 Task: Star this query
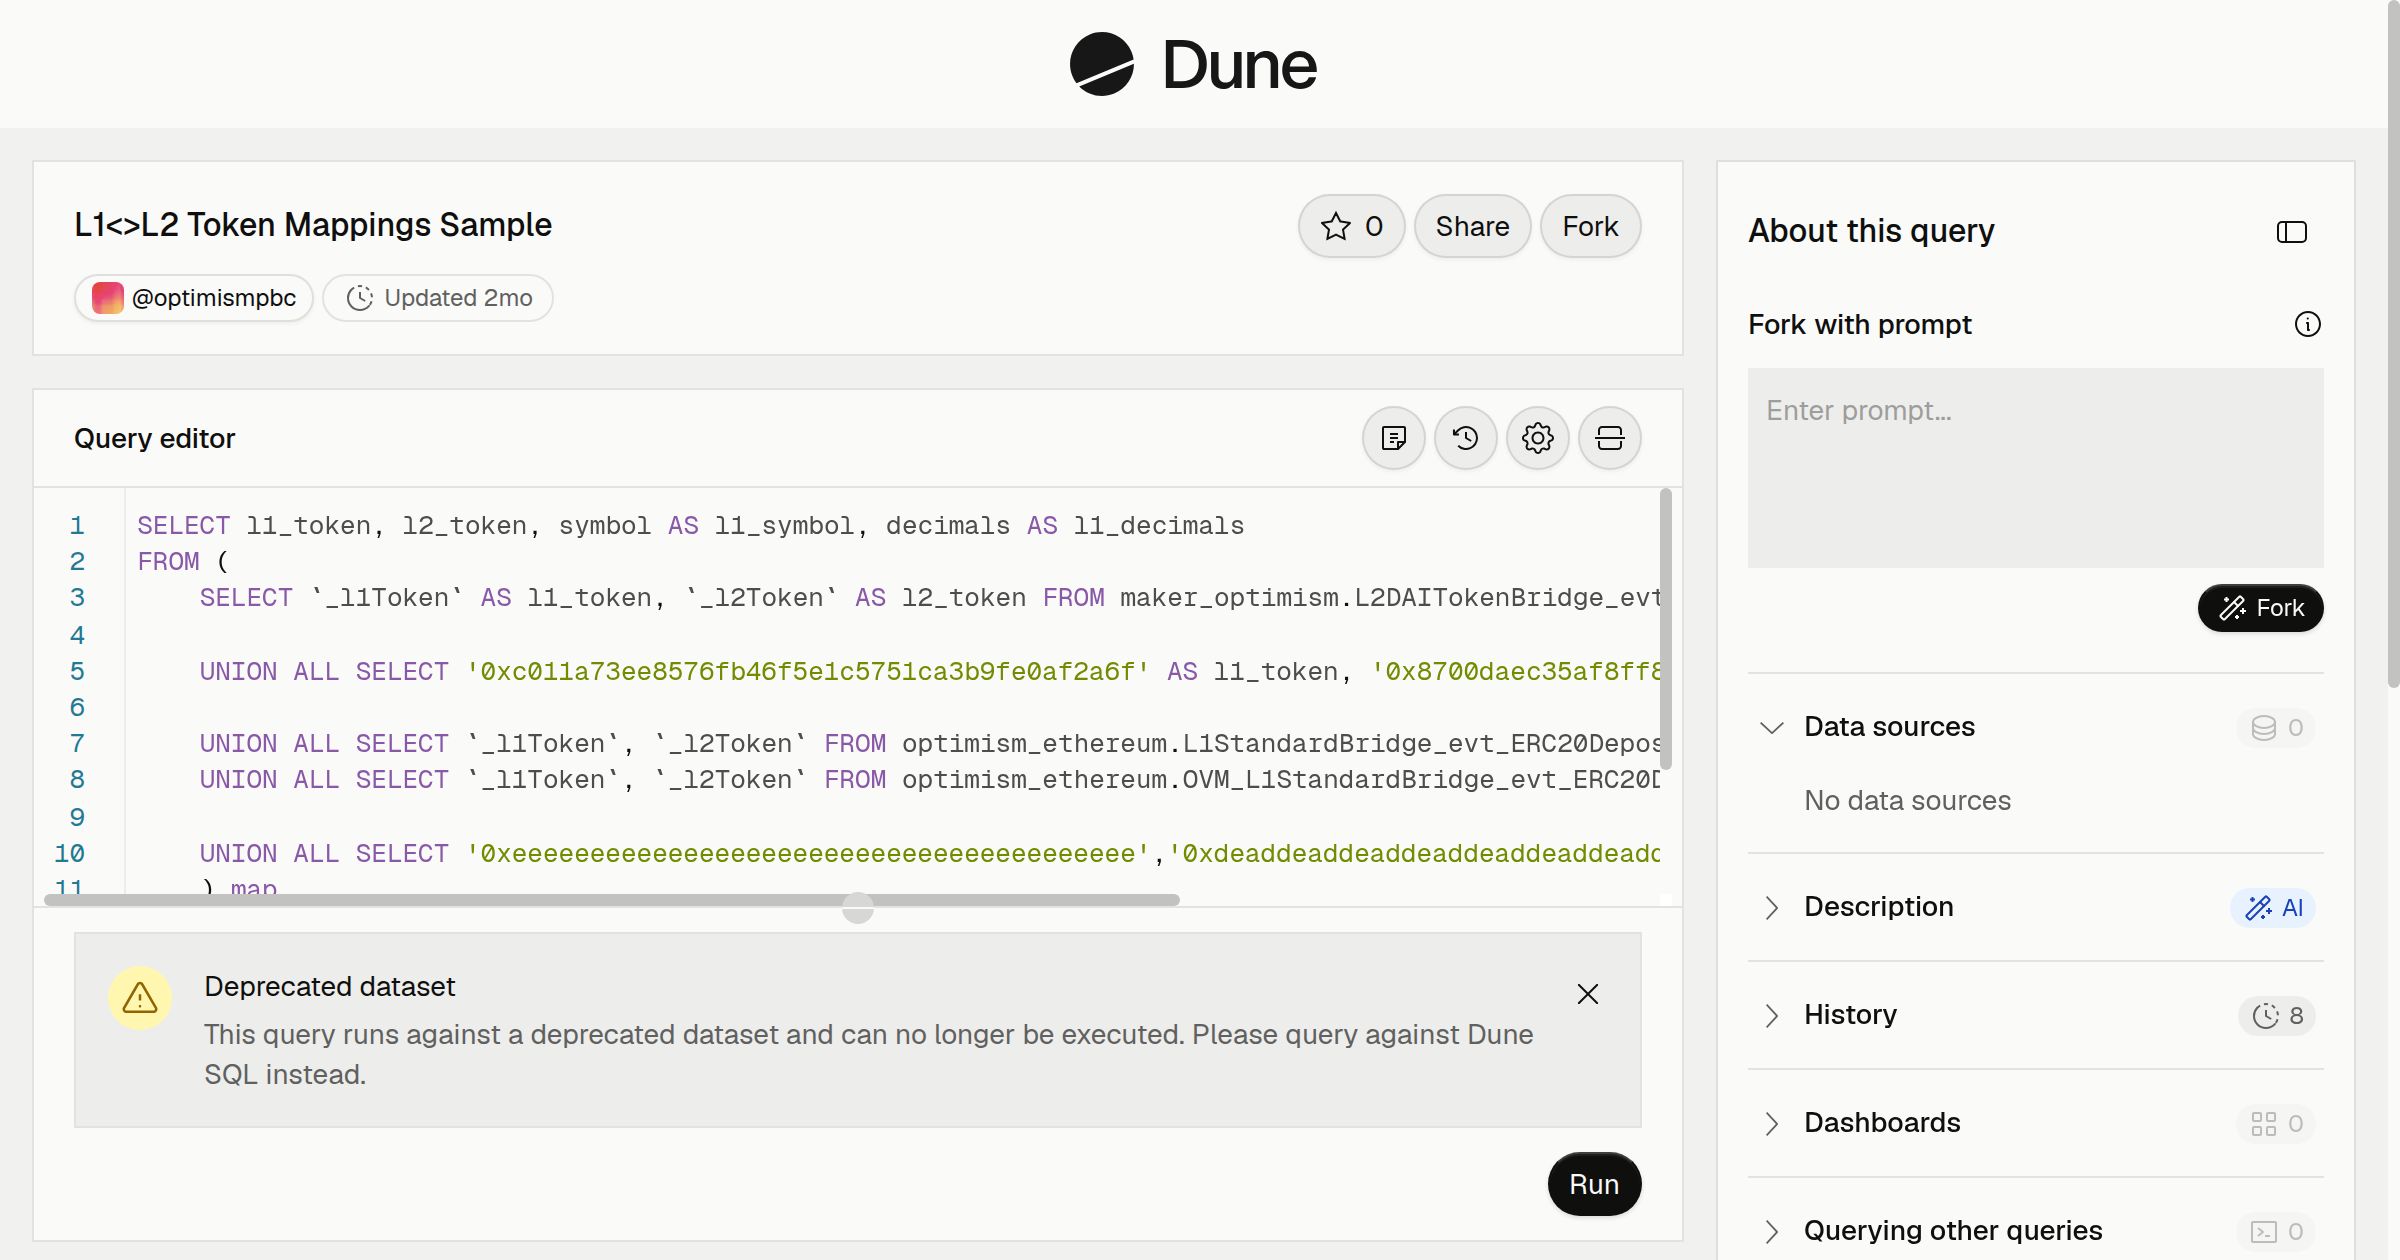(x=1351, y=226)
